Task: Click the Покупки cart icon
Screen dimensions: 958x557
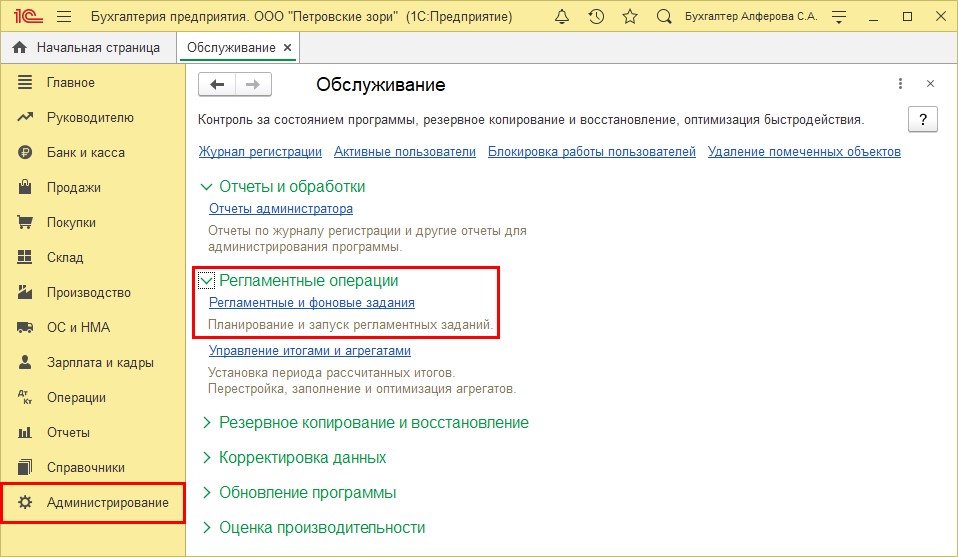Action: coord(24,222)
